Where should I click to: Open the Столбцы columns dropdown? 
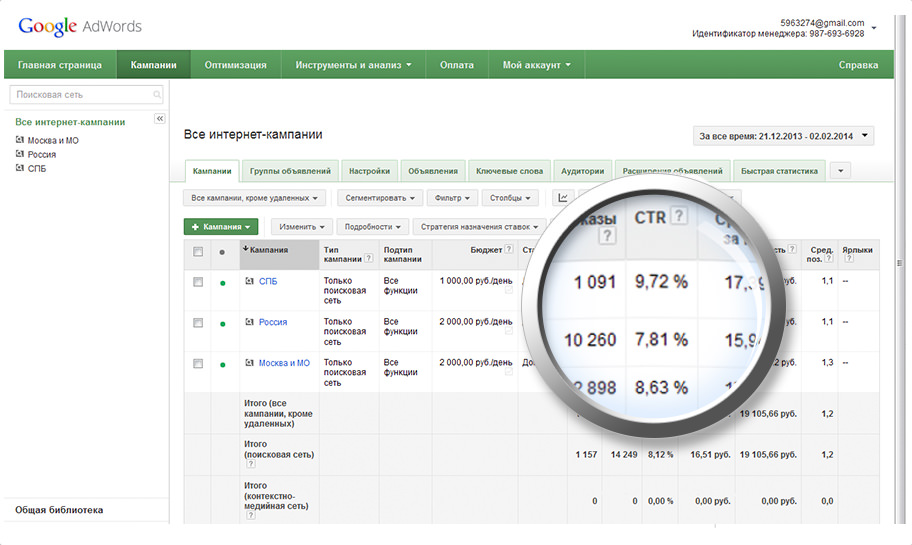(x=510, y=198)
